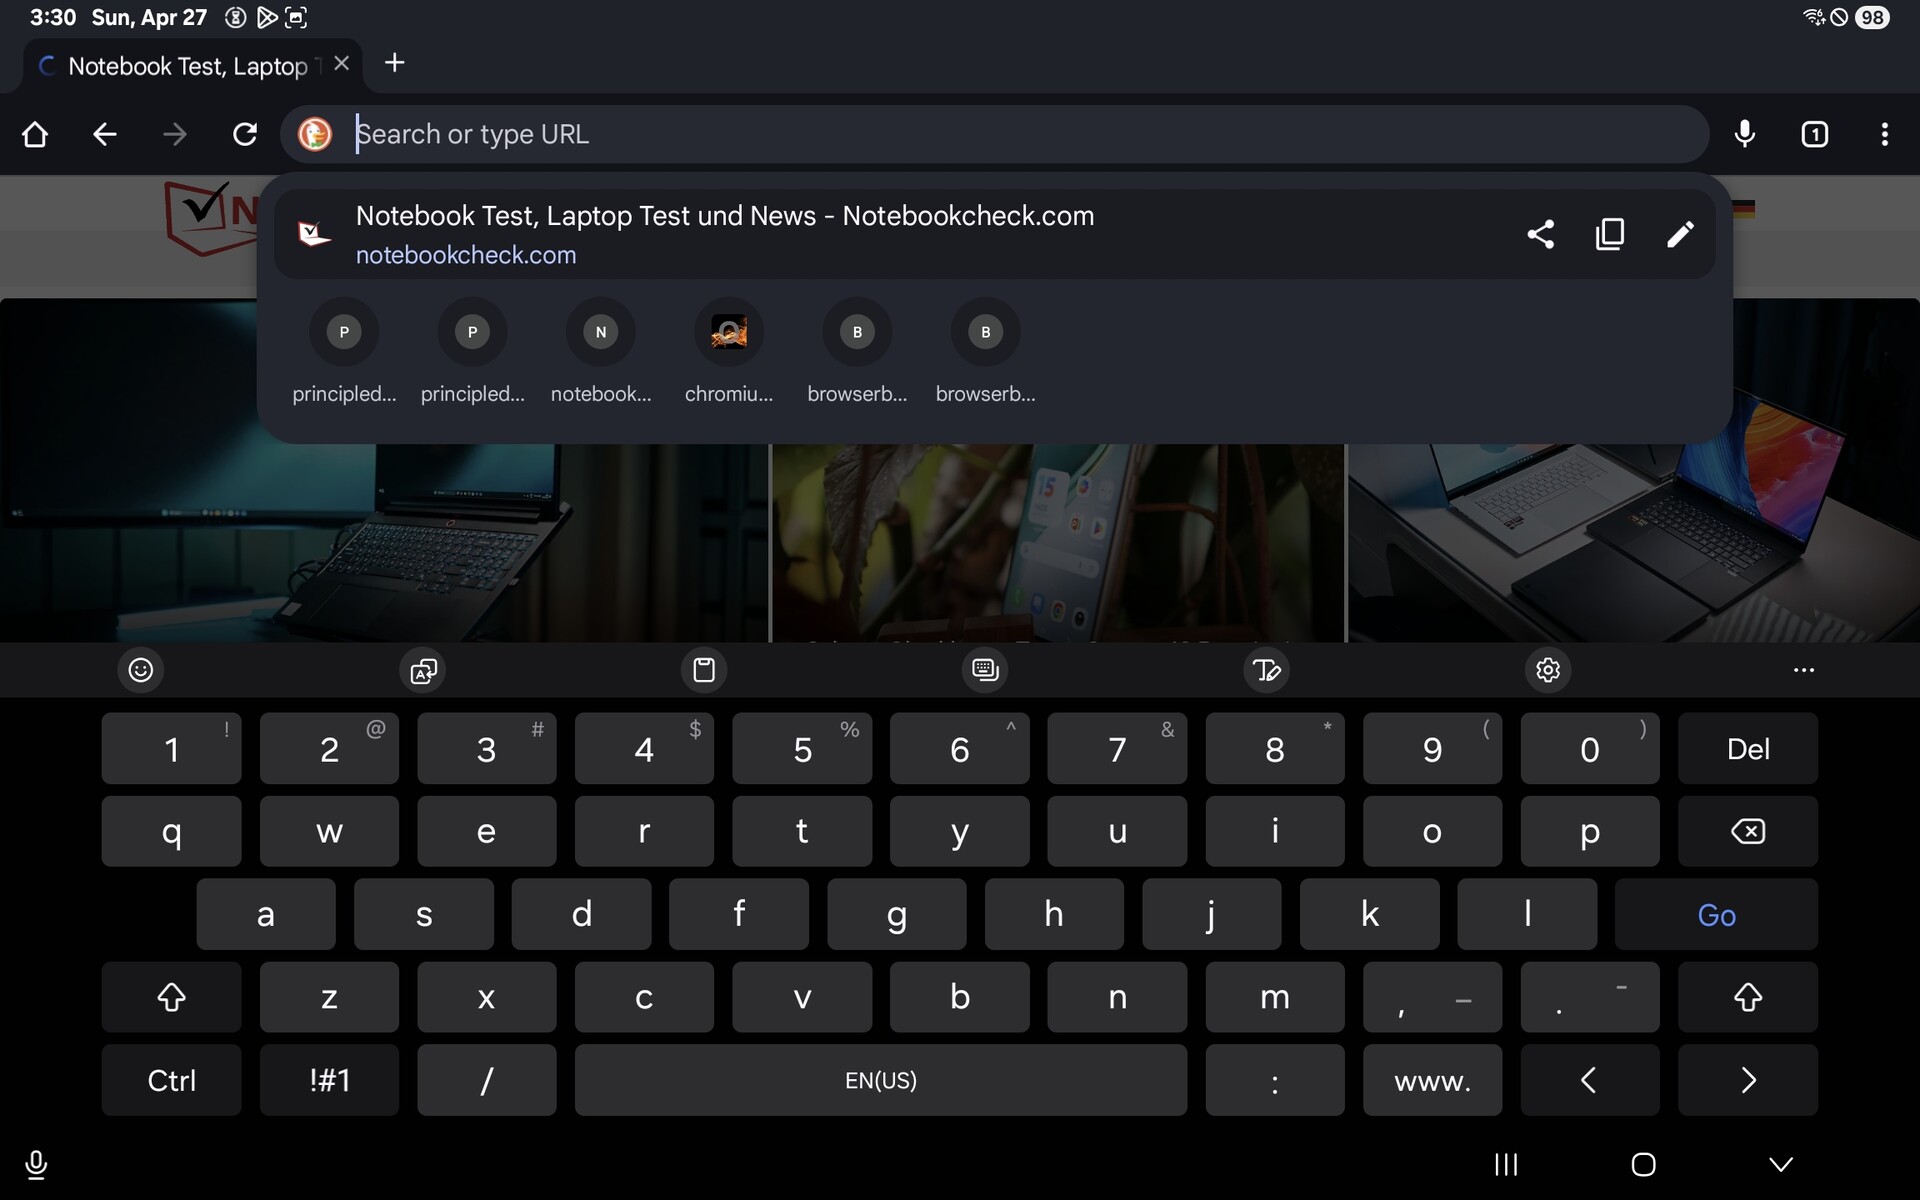Reload the current page

coord(245,134)
